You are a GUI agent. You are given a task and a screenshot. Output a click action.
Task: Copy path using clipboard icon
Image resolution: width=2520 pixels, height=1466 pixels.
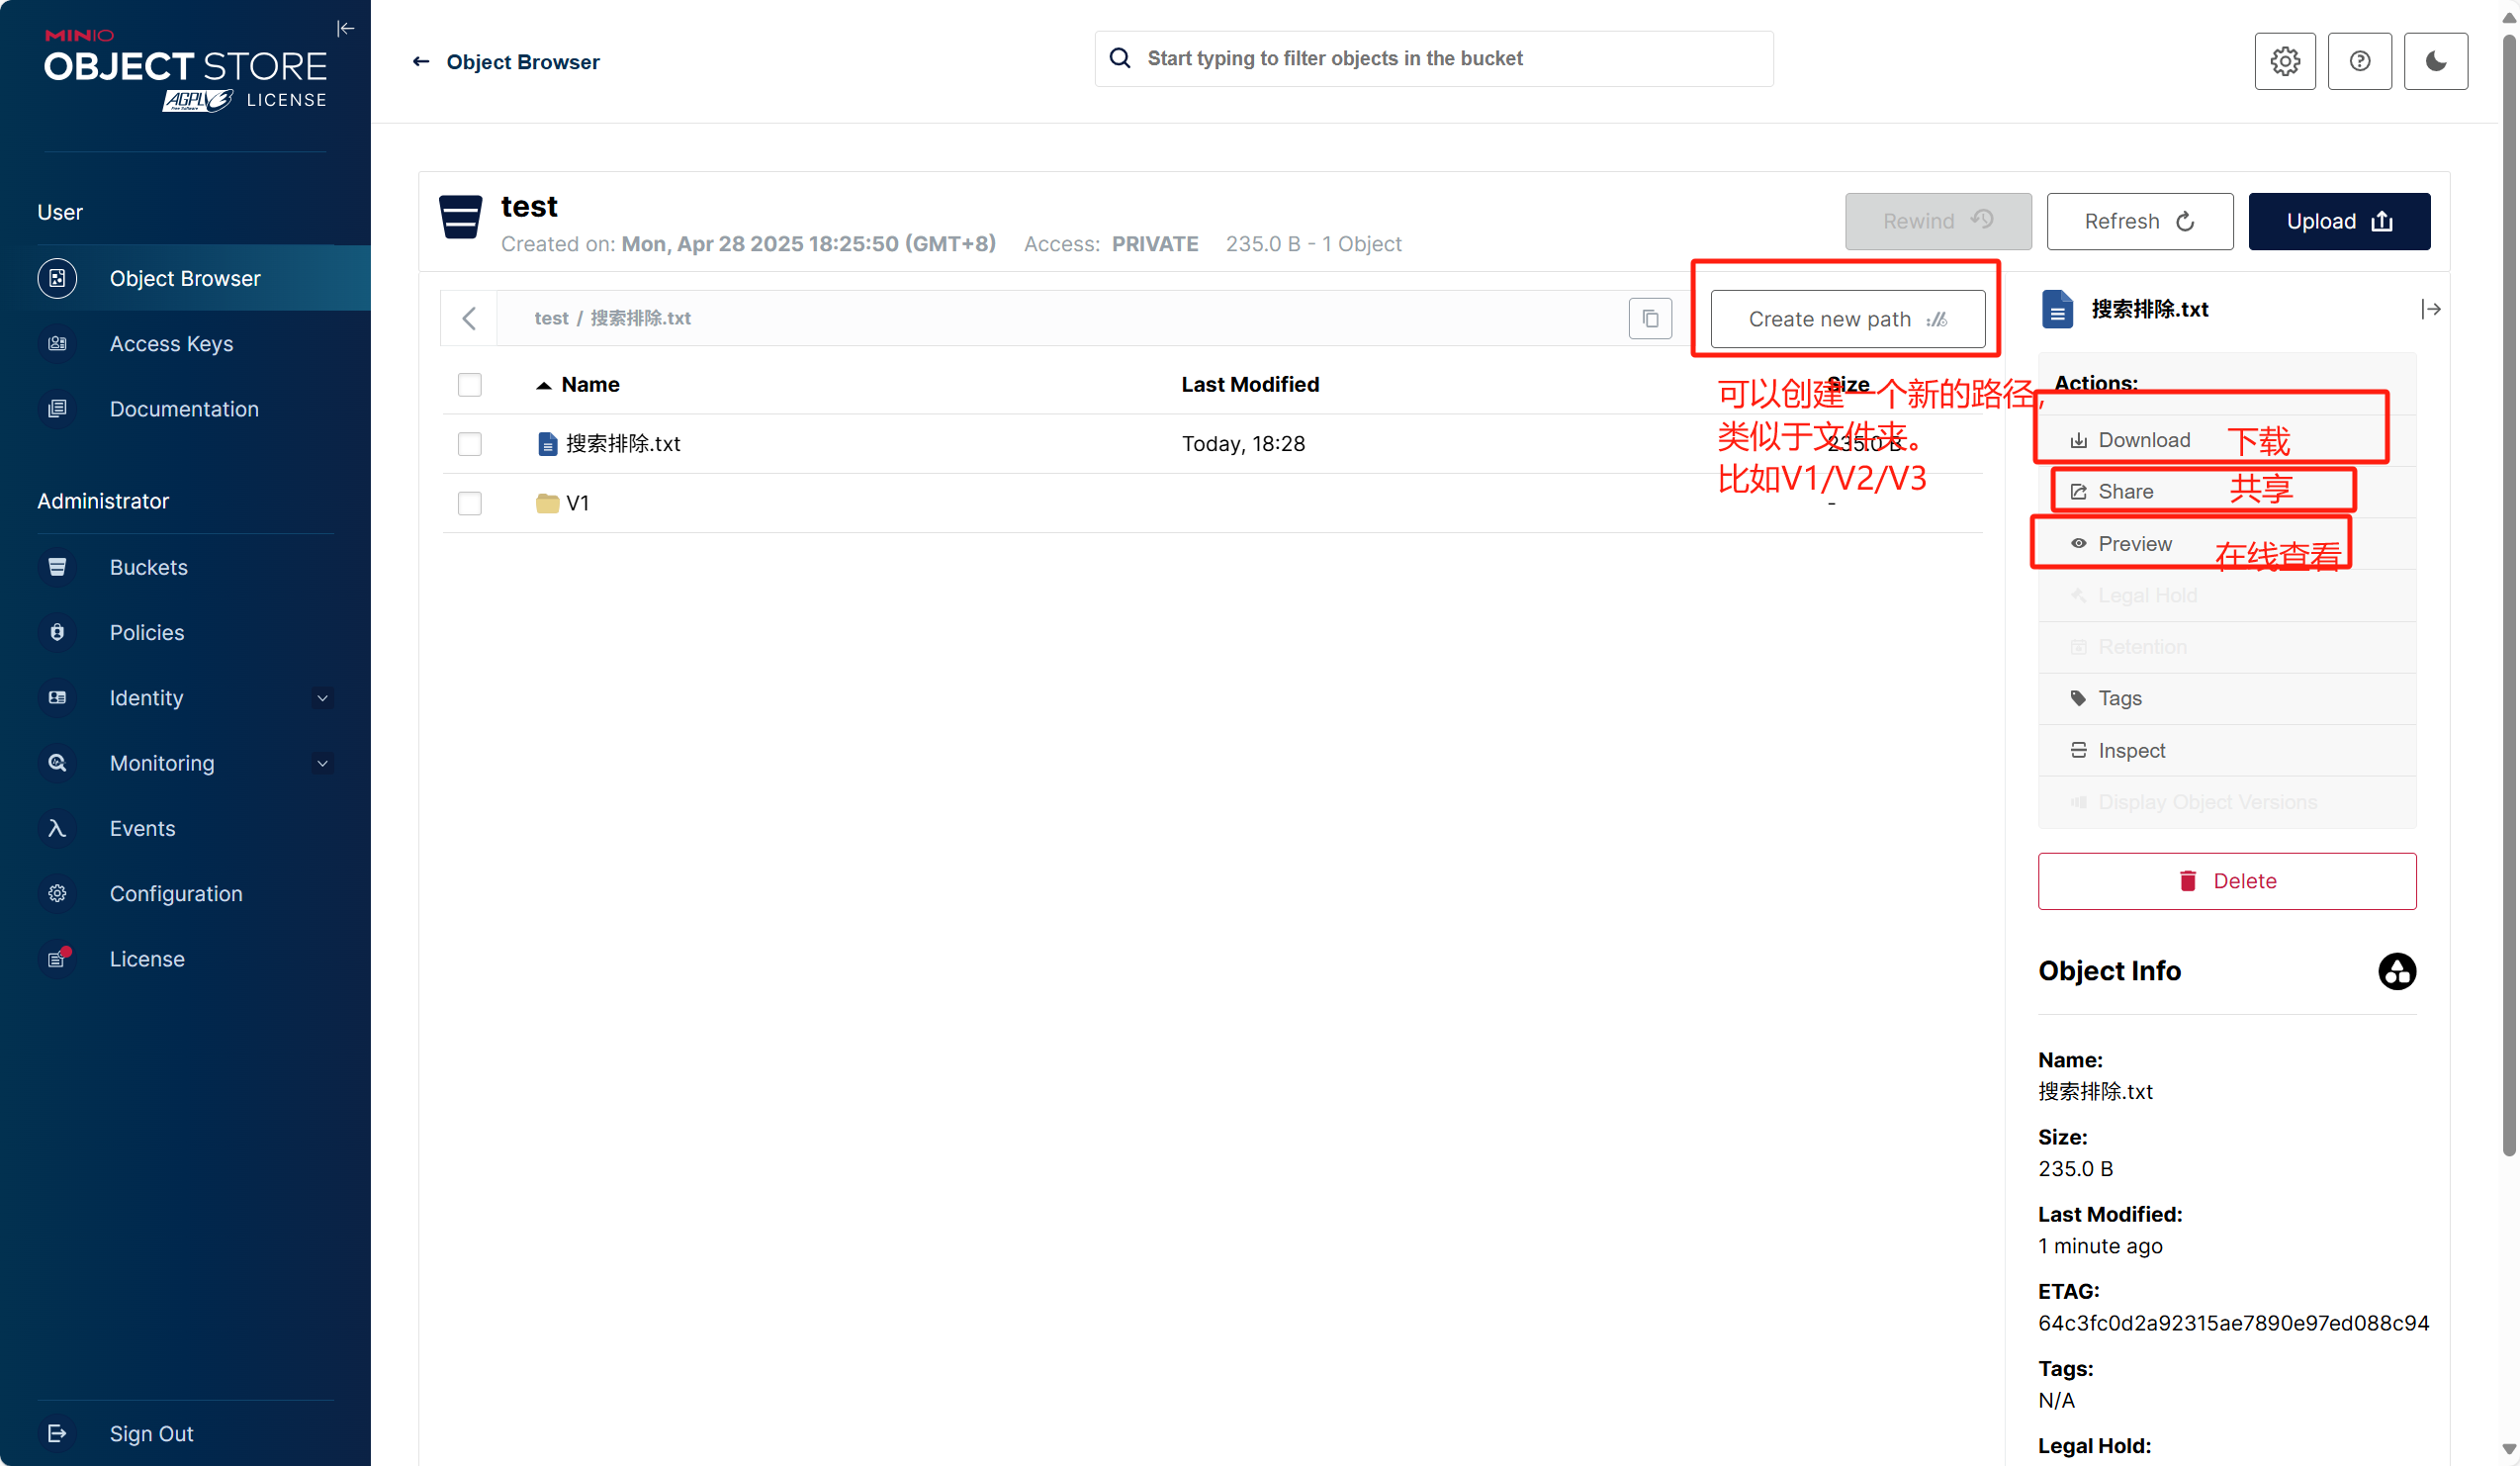tap(1650, 318)
